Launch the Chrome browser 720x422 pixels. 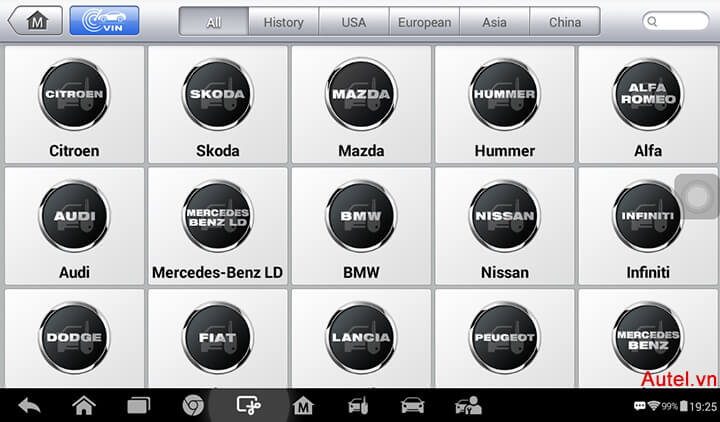click(193, 406)
